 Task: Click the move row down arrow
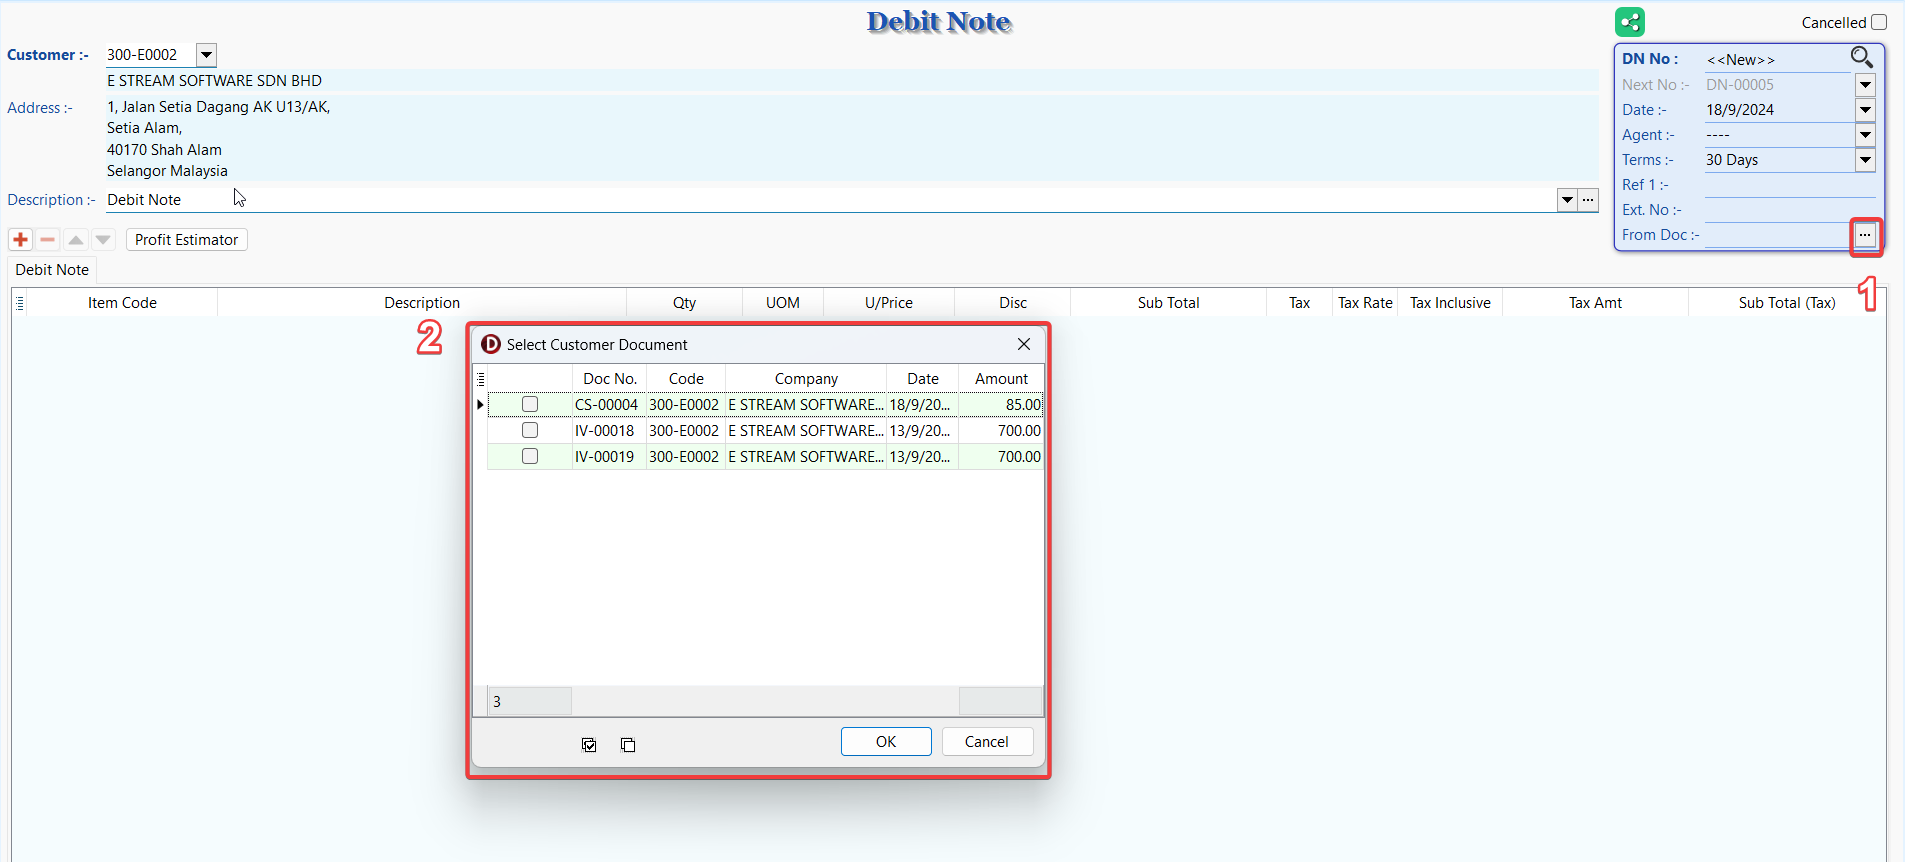tap(103, 240)
